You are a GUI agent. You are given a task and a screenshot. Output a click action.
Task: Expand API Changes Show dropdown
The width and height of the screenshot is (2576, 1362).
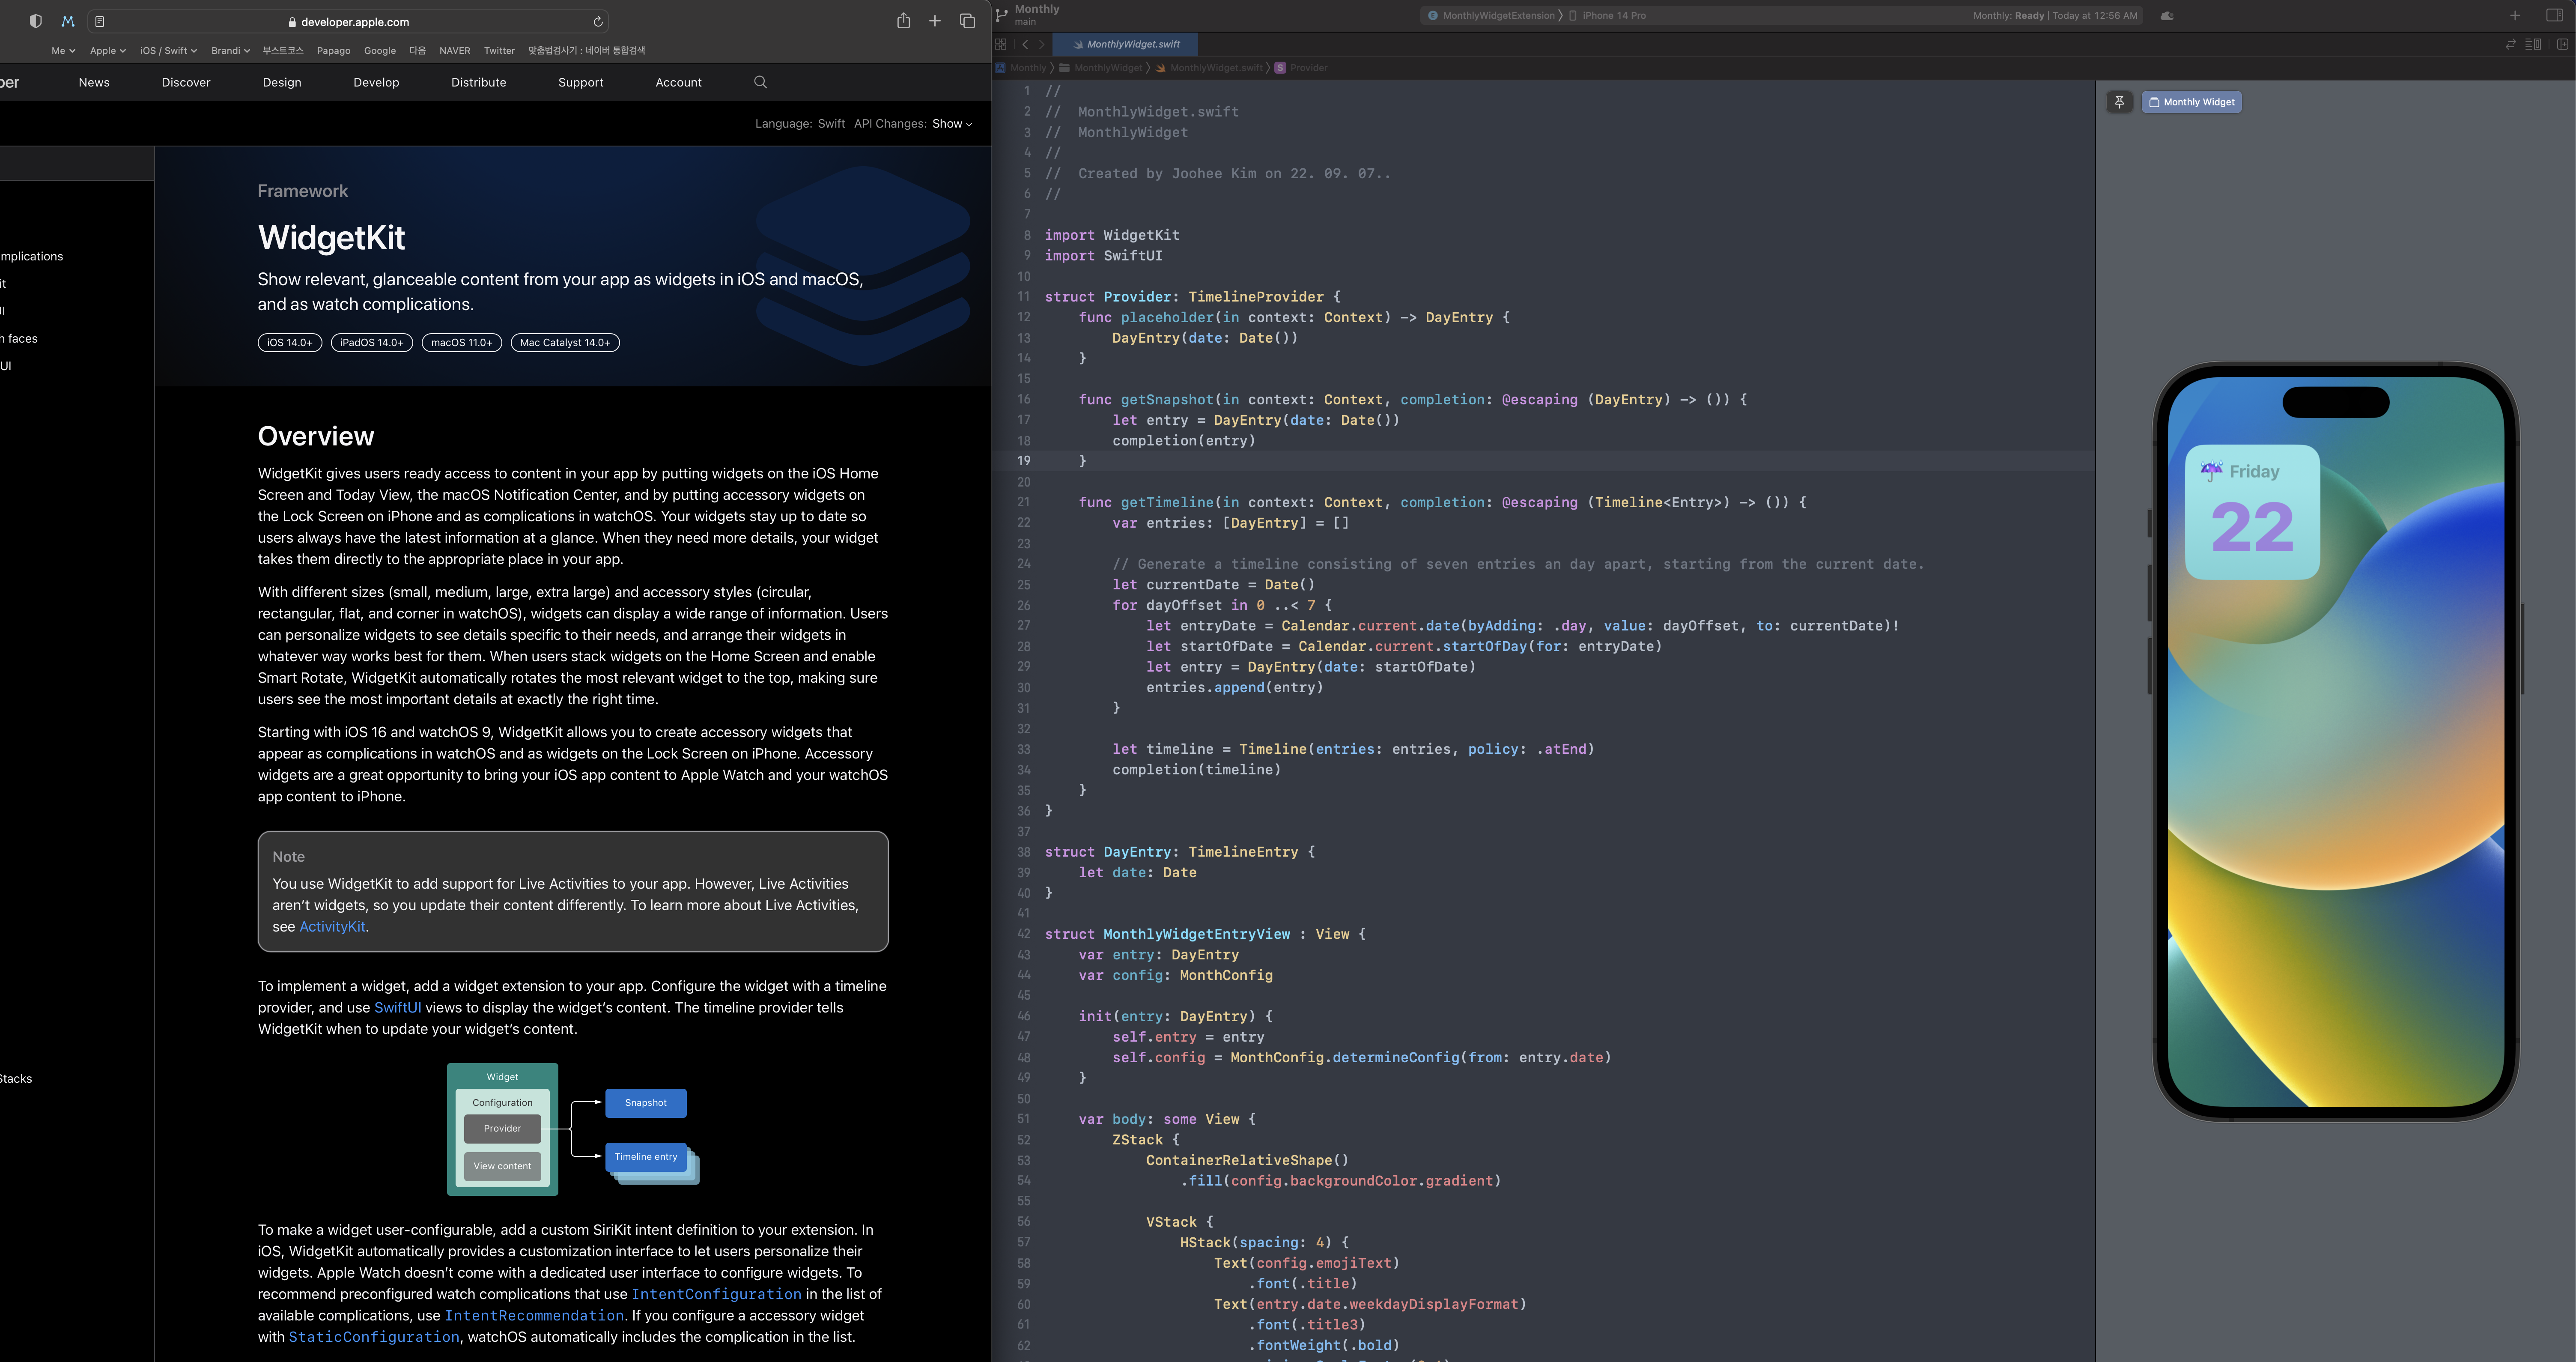pyautogui.click(x=952, y=124)
